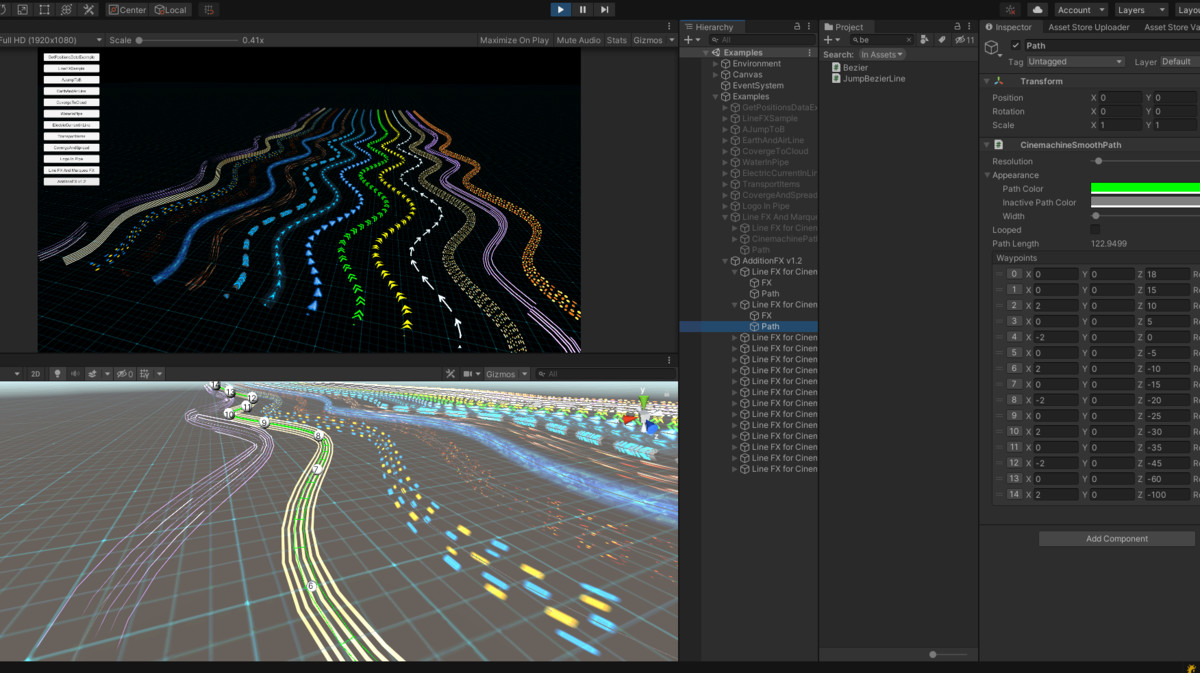Click Maximize On Play in Game view
1200x673 pixels.
[514, 40]
